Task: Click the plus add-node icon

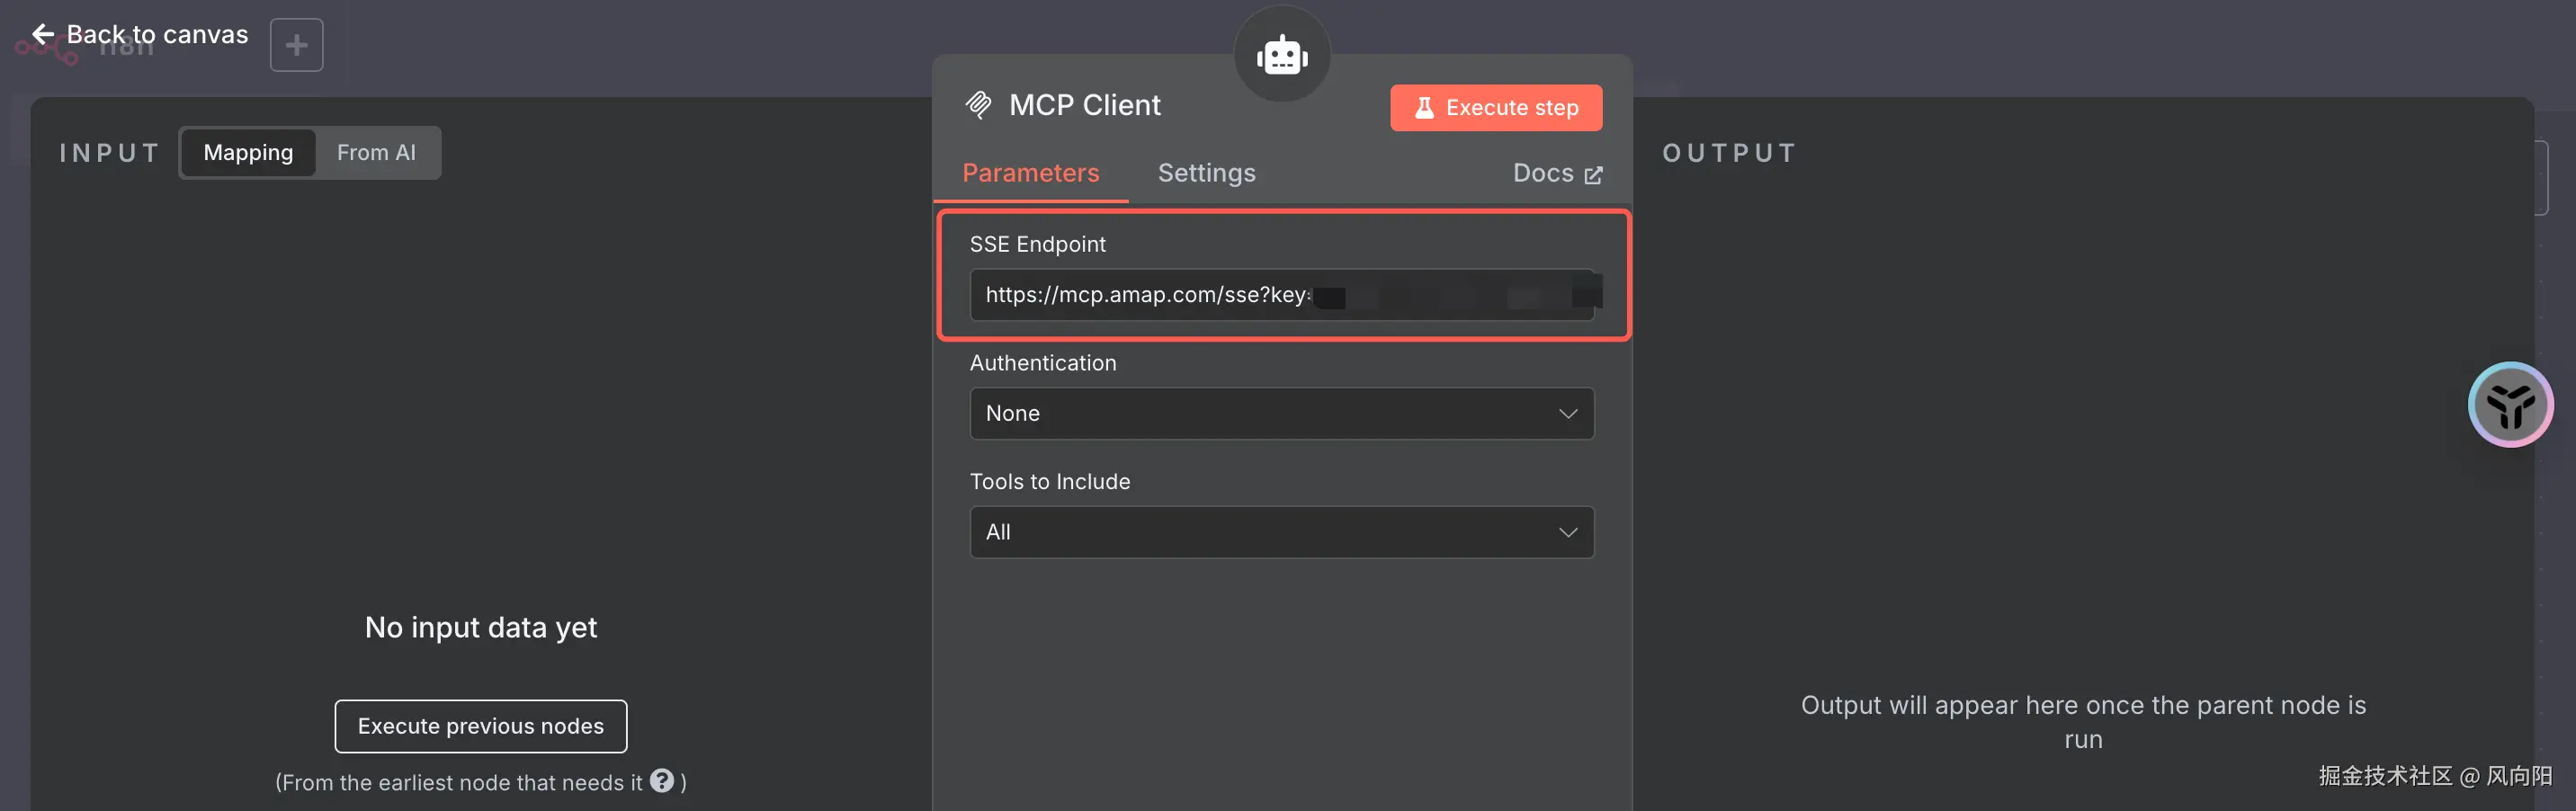Action: 296,45
